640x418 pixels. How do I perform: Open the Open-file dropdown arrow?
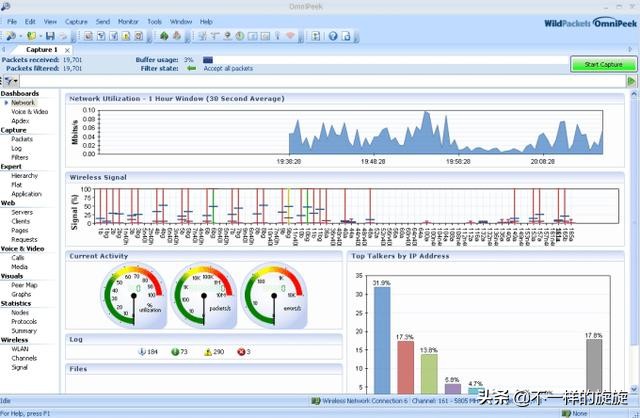[x=40, y=36]
